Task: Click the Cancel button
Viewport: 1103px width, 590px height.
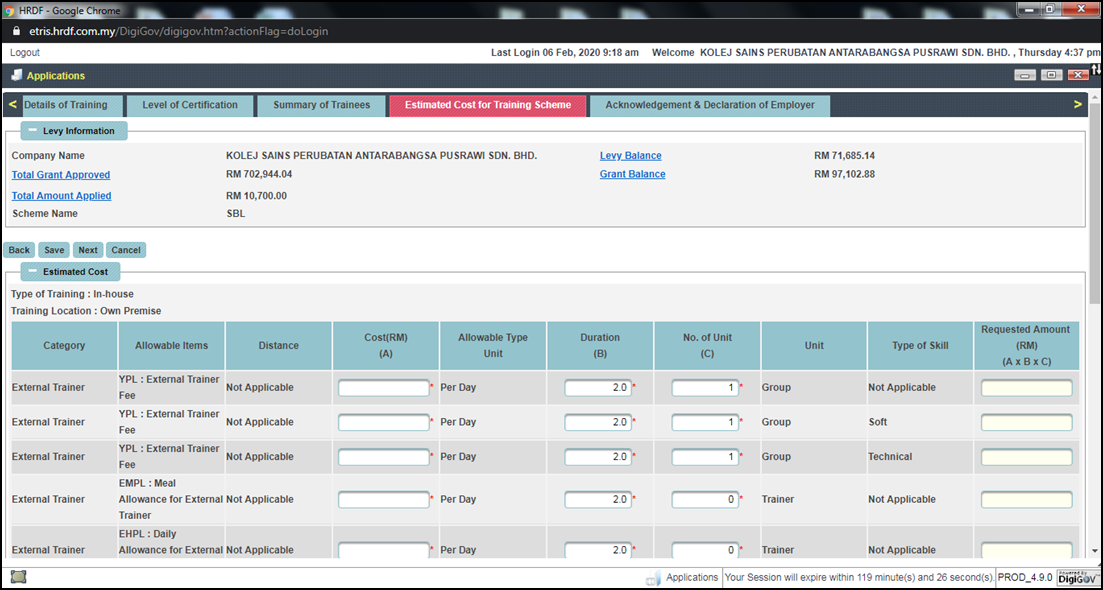Action: [126, 250]
